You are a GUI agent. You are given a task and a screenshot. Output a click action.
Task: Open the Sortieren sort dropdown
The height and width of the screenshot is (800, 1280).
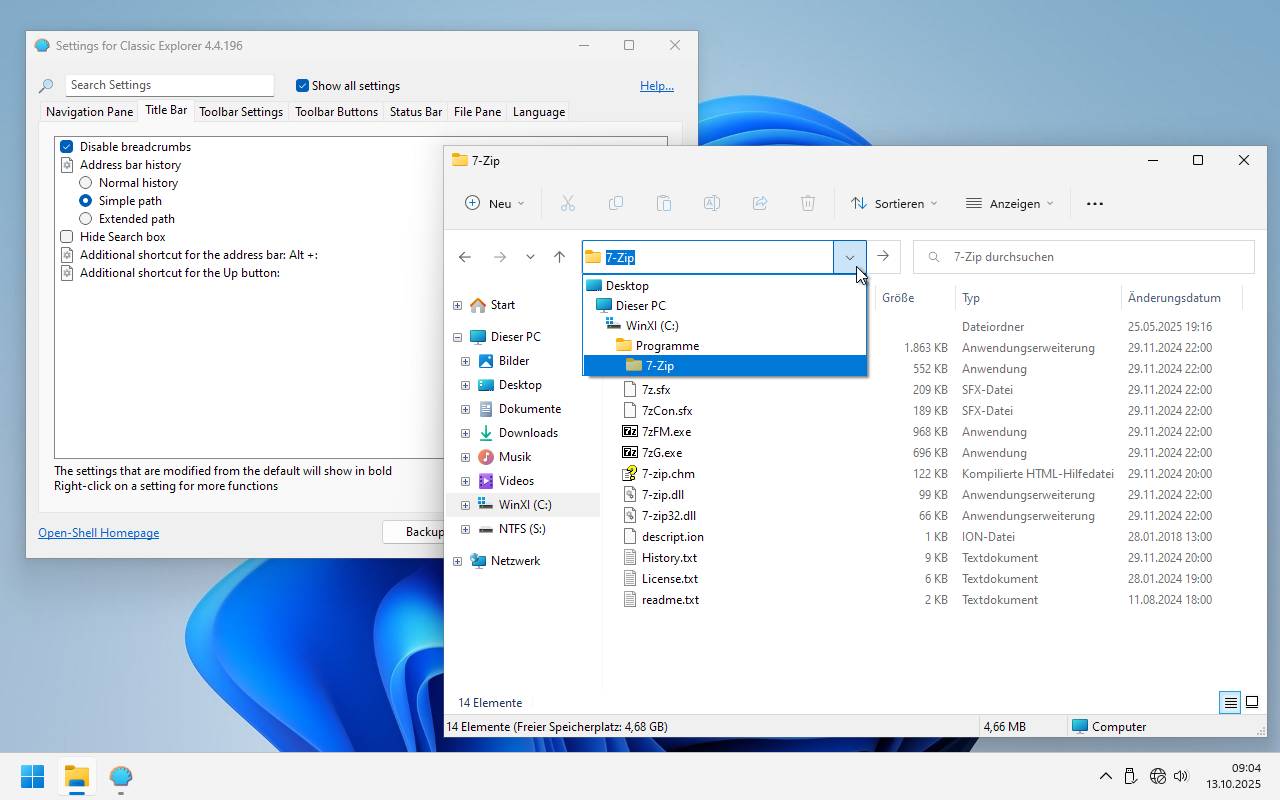click(x=895, y=203)
